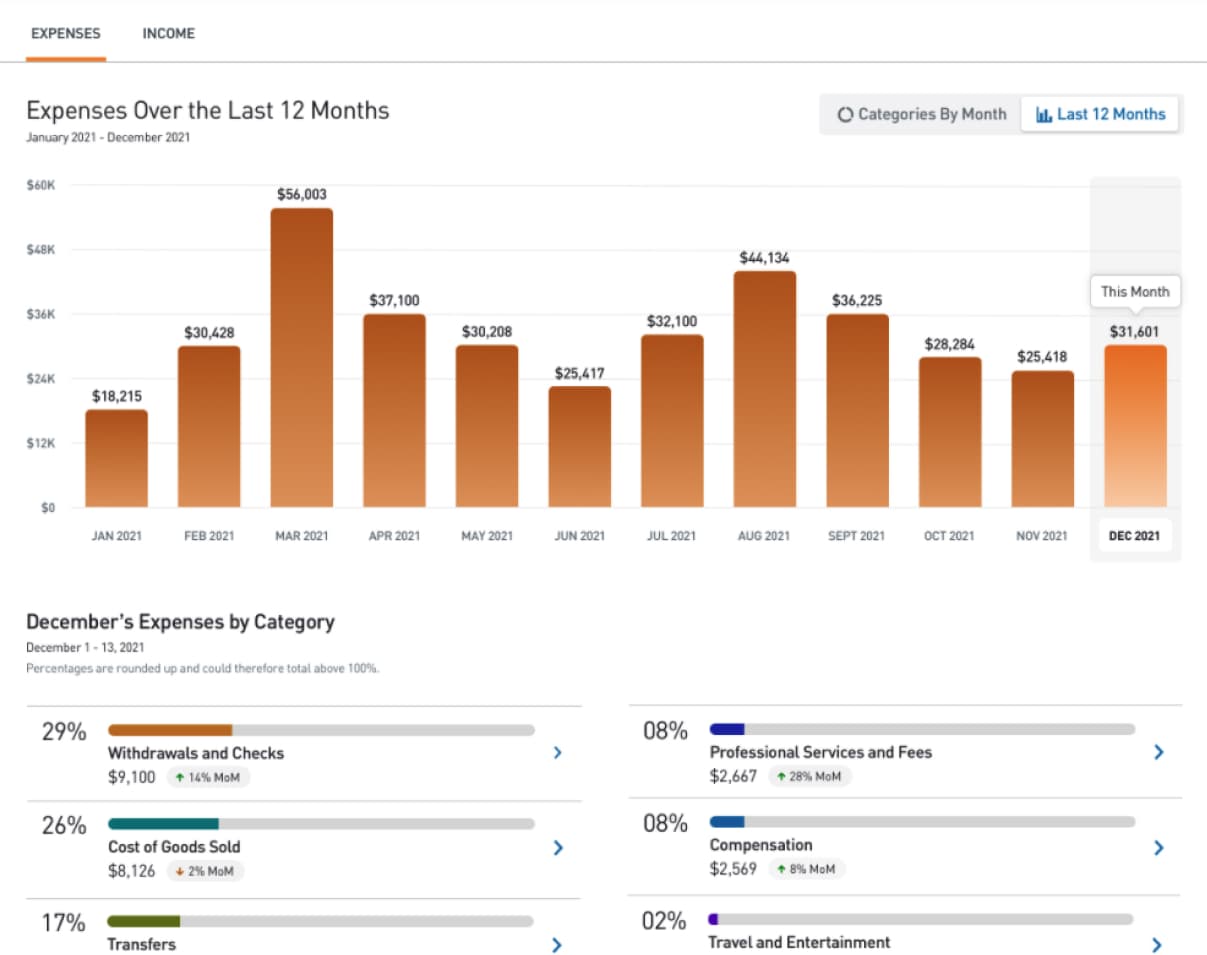
Task: Expand the Transfers category chevron
Action: pyautogui.click(x=557, y=945)
